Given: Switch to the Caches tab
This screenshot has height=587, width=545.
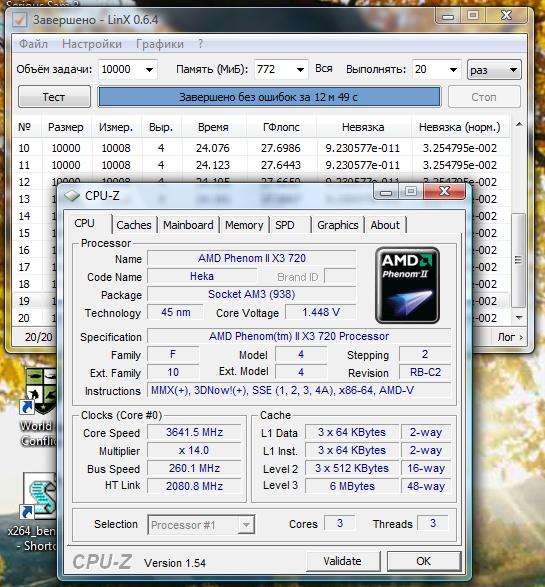Looking at the screenshot, I should pyautogui.click(x=134, y=225).
